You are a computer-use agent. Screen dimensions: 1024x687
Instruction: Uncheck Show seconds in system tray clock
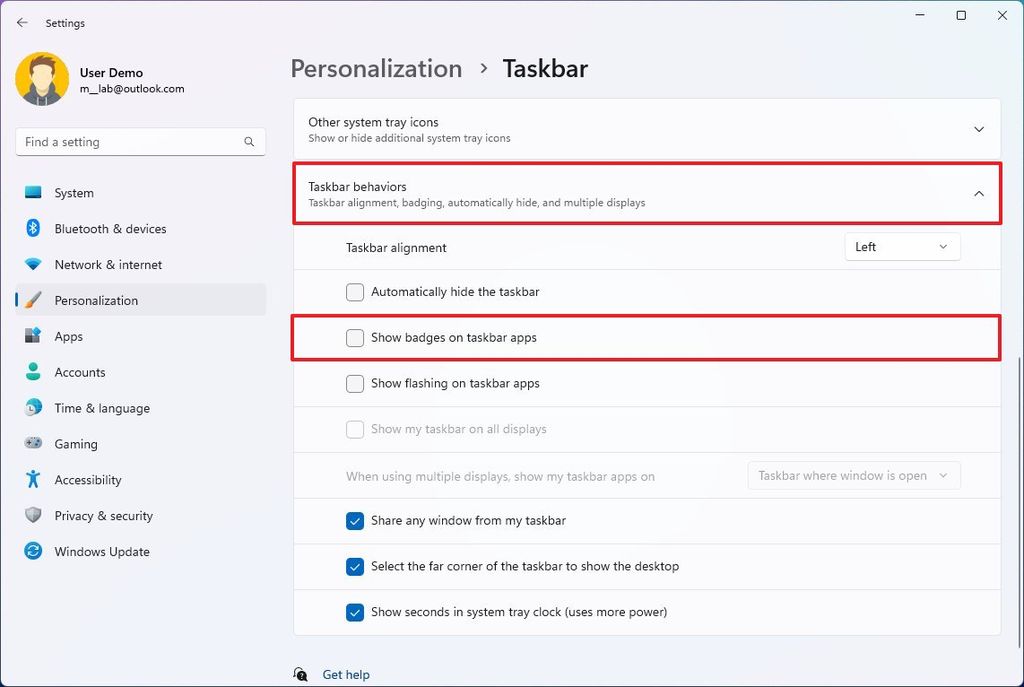354,612
